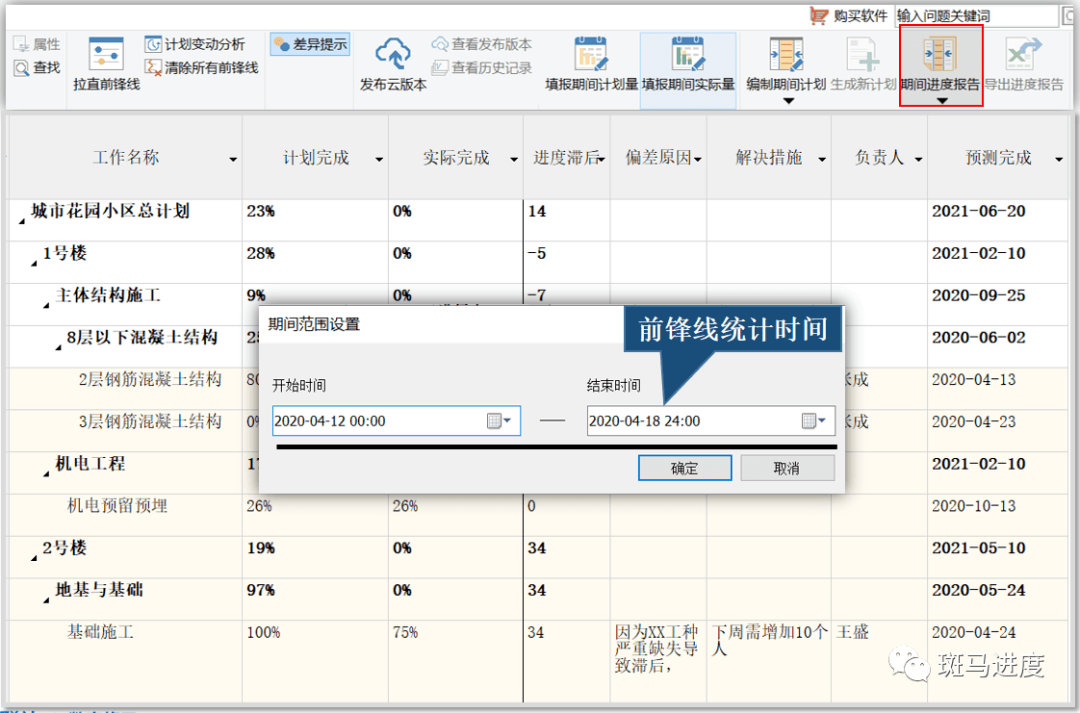Collapse 主体结构施工 node

(46, 305)
